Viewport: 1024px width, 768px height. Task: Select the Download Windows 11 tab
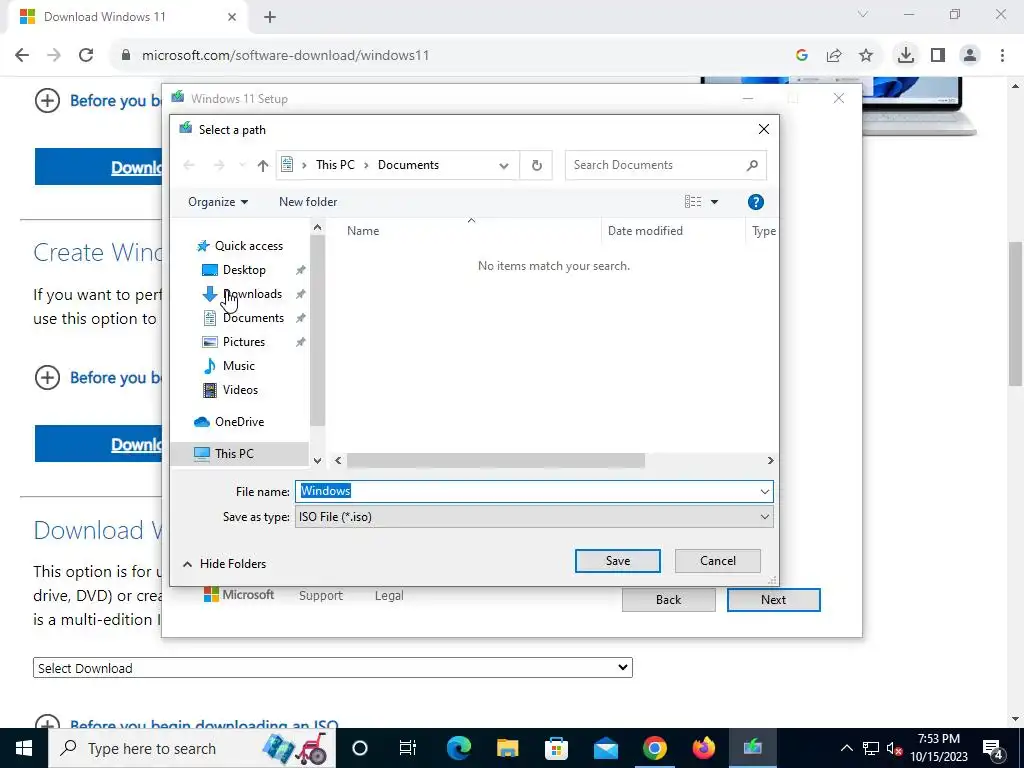(127, 17)
